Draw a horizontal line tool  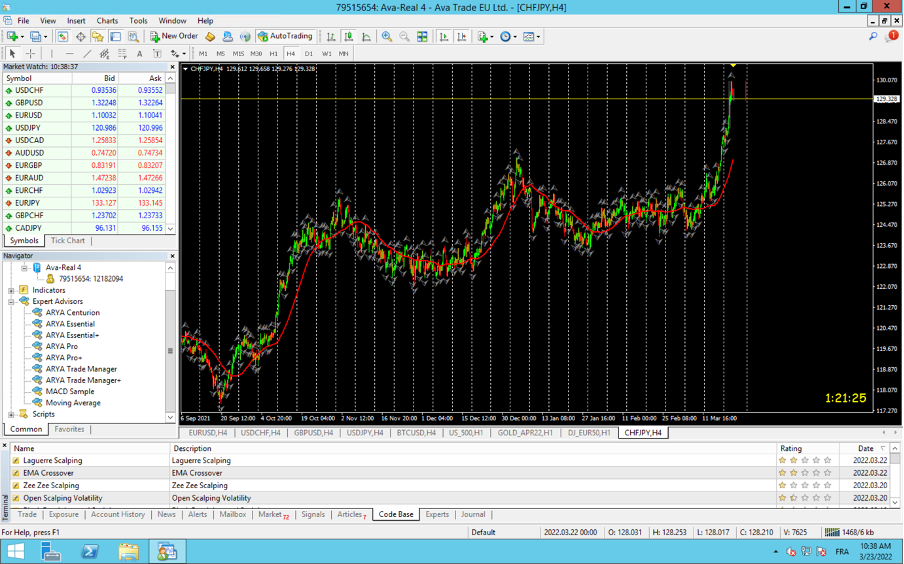[x=70, y=54]
